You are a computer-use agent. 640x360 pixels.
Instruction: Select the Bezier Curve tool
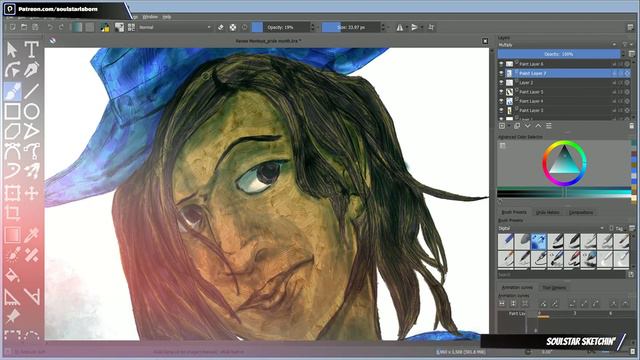coord(12,152)
